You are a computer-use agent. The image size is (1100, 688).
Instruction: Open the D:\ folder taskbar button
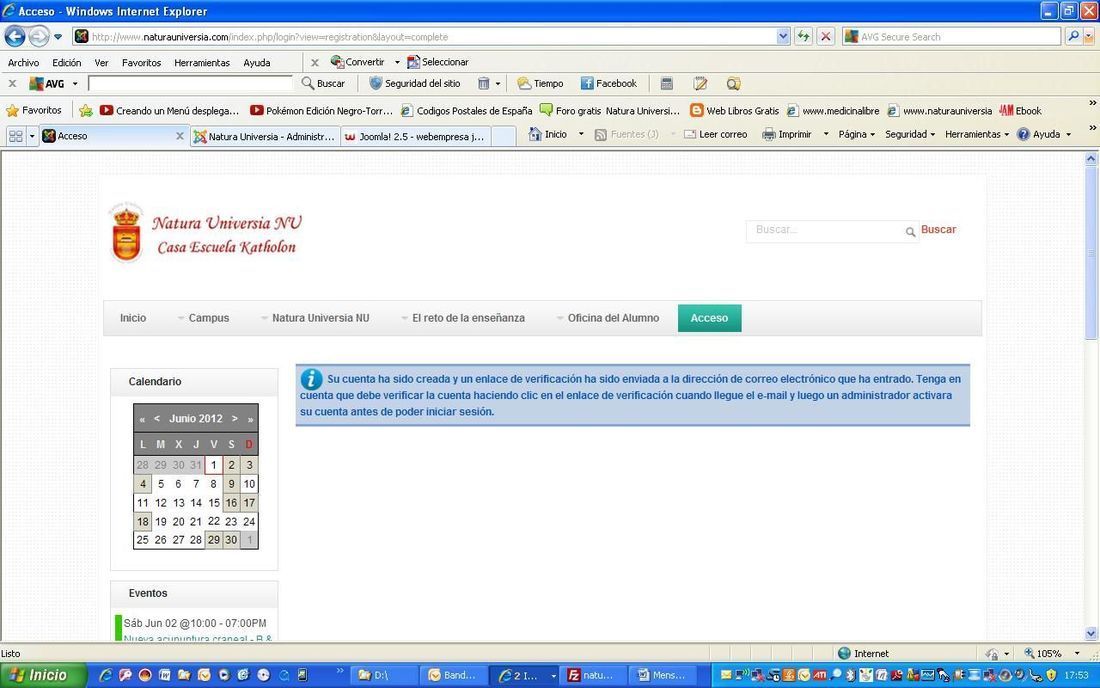(x=384, y=675)
